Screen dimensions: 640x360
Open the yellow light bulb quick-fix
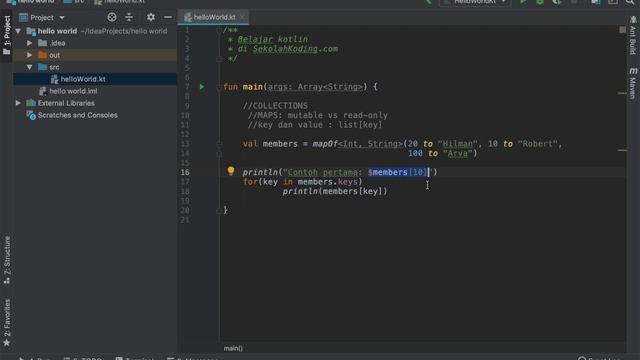point(231,171)
